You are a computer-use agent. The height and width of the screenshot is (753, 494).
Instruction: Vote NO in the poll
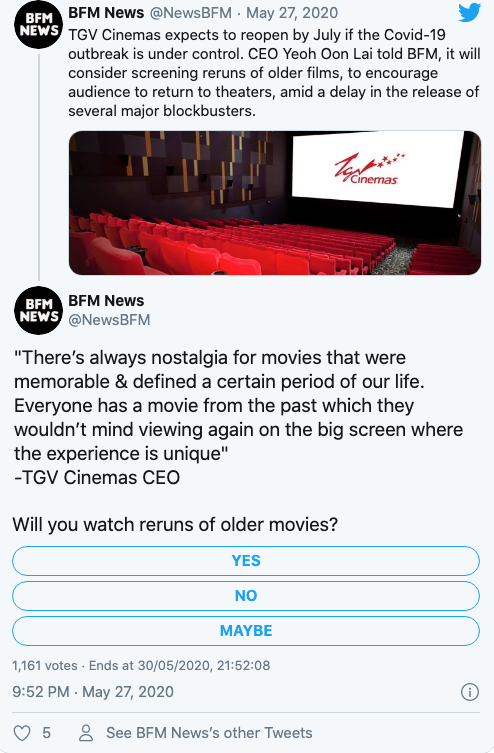point(246,595)
